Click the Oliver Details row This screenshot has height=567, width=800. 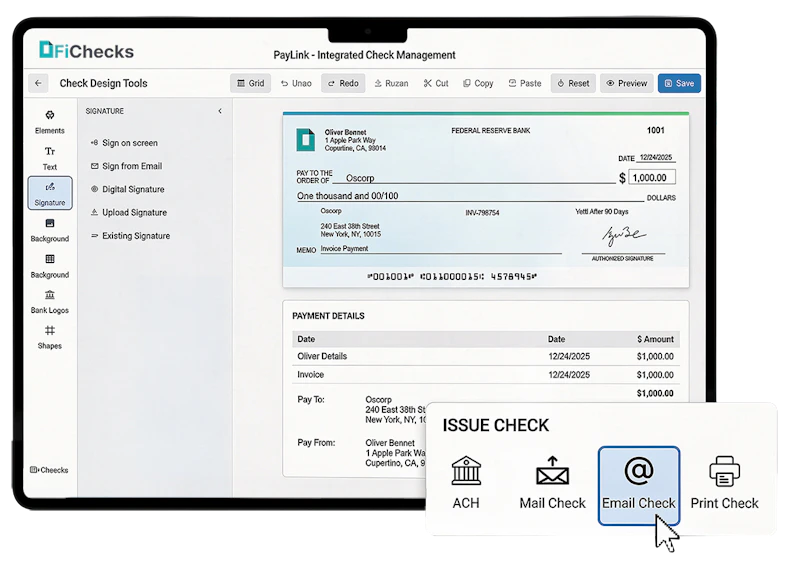tap(485, 356)
